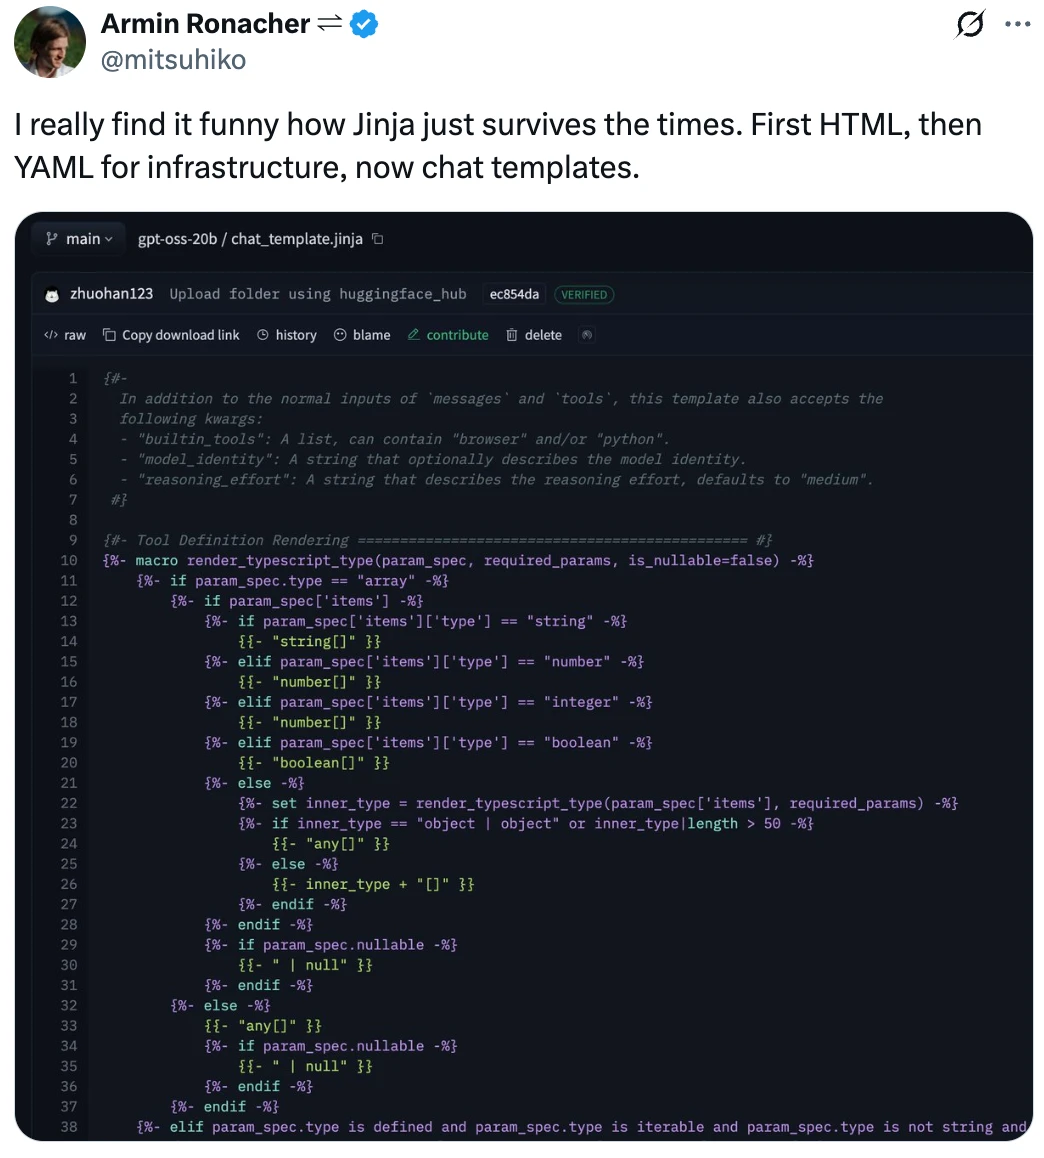The image size is (1044, 1158).
Task: Open the commit hash ec854da
Action: (514, 294)
